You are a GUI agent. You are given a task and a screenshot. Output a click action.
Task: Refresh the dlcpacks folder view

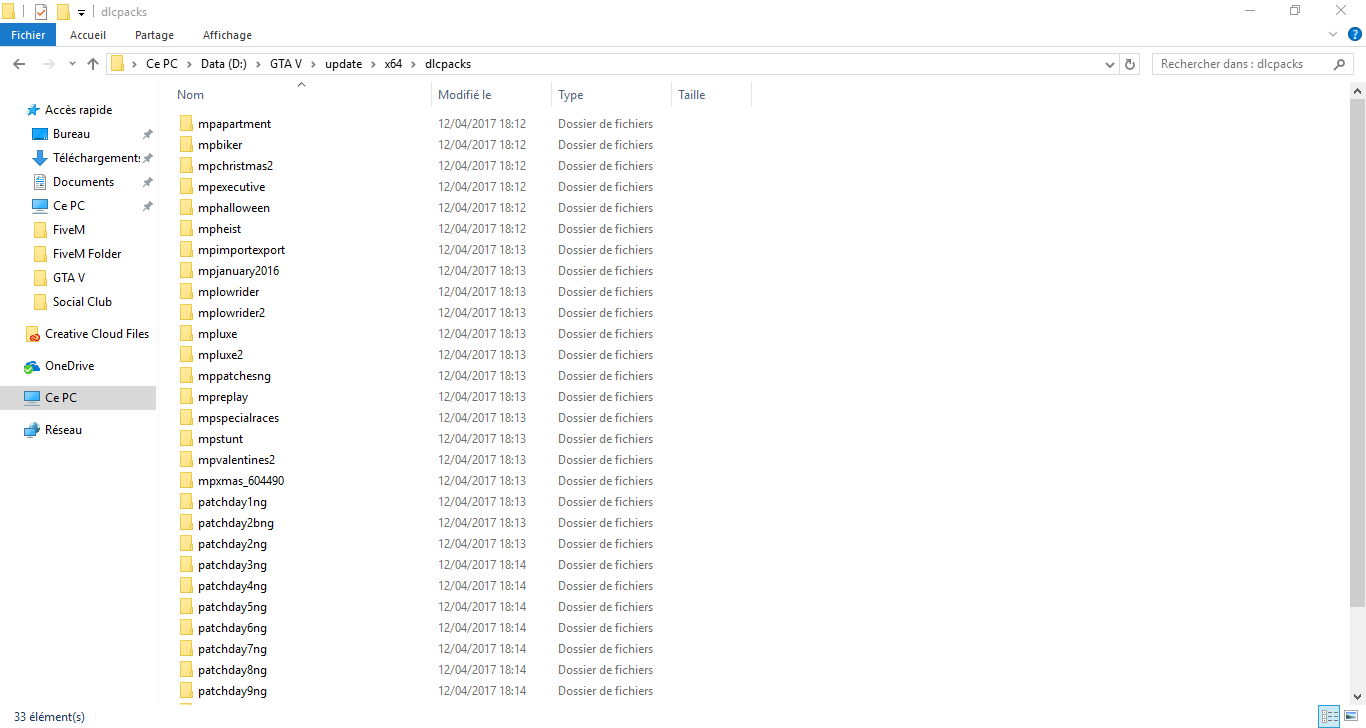click(1131, 64)
